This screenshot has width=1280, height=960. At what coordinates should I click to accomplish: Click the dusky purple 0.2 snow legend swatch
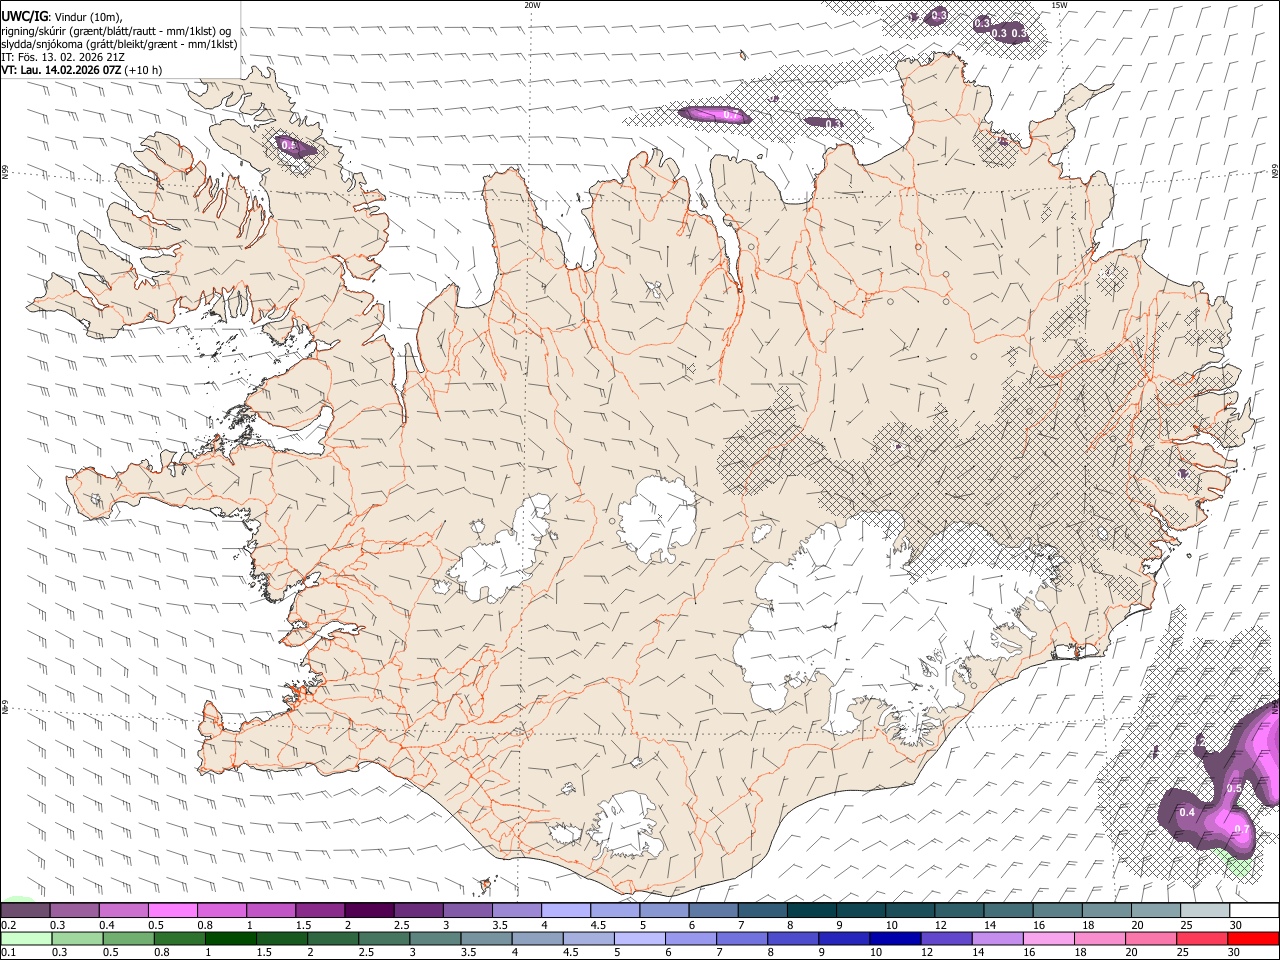(x=25, y=910)
